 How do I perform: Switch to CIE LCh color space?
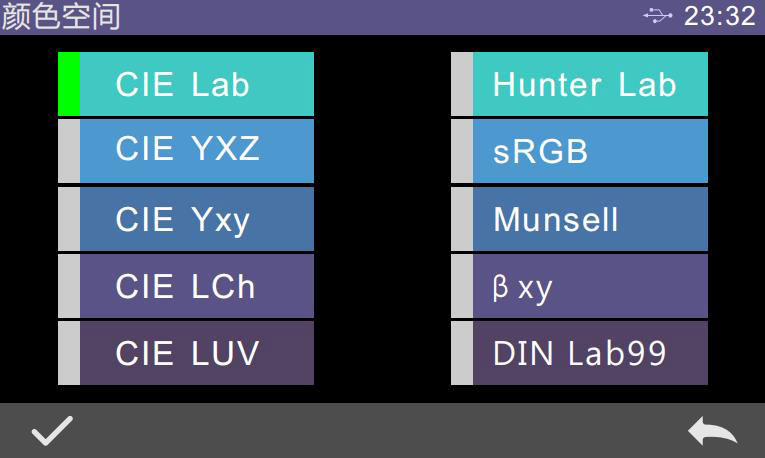coord(196,286)
